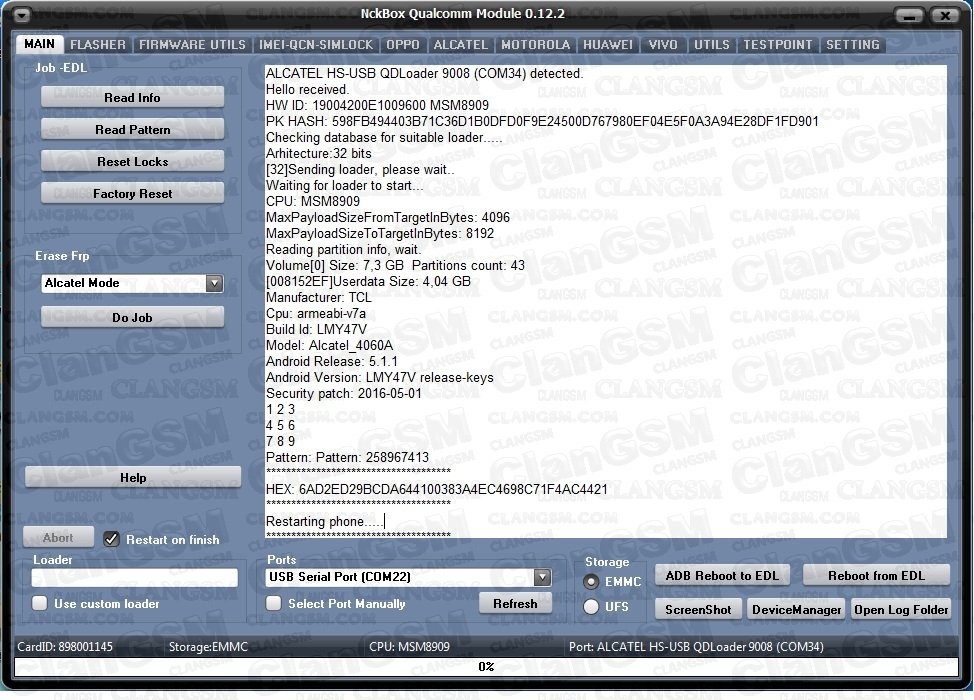Go to the VIVO tab
The width and height of the screenshot is (974, 700).
click(x=663, y=45)
